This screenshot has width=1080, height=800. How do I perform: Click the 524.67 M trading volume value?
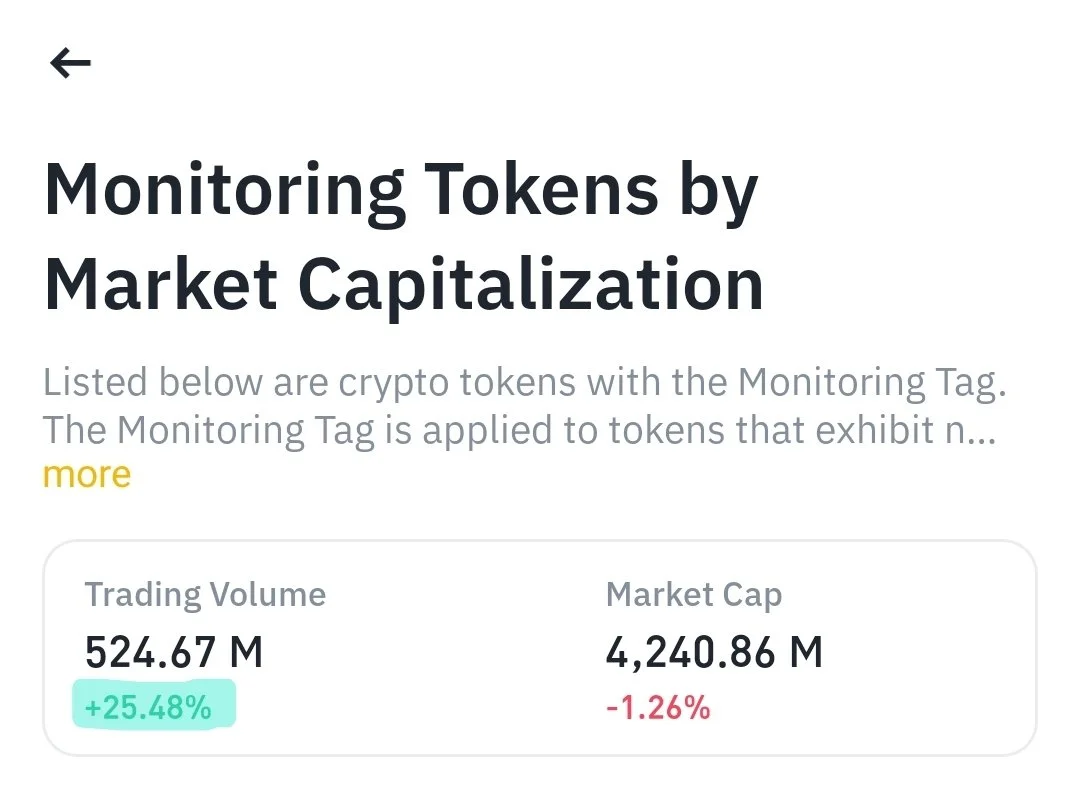[x=174, y=653]
